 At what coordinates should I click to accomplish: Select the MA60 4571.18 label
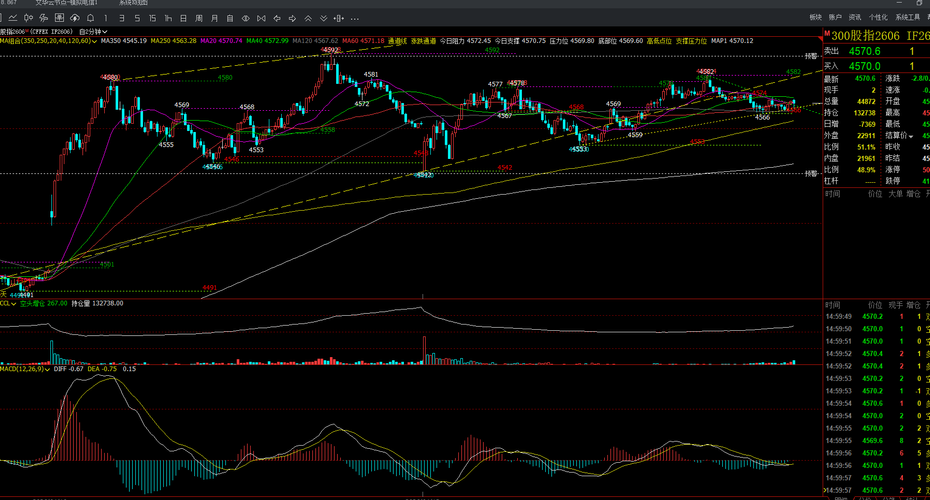pyautogui.click(x=363, y=41)
